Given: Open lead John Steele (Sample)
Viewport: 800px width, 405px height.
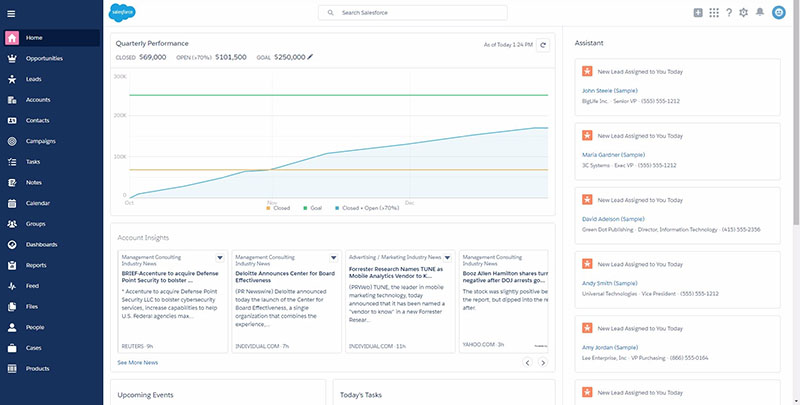Looking at the screenshot, I should click(x=610, y=91).
